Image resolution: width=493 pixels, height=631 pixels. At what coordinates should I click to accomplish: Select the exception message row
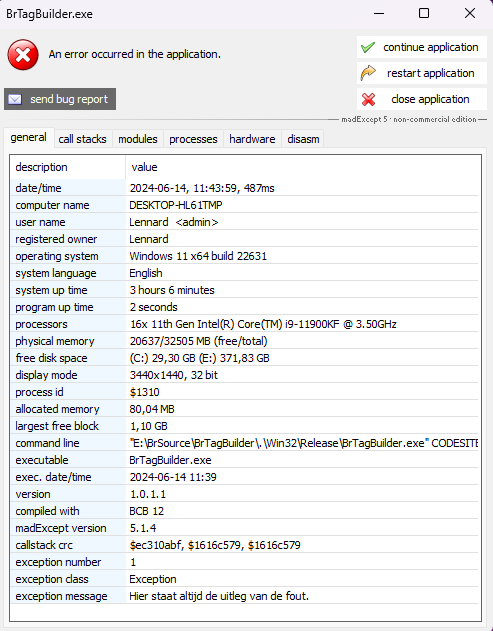244,596
